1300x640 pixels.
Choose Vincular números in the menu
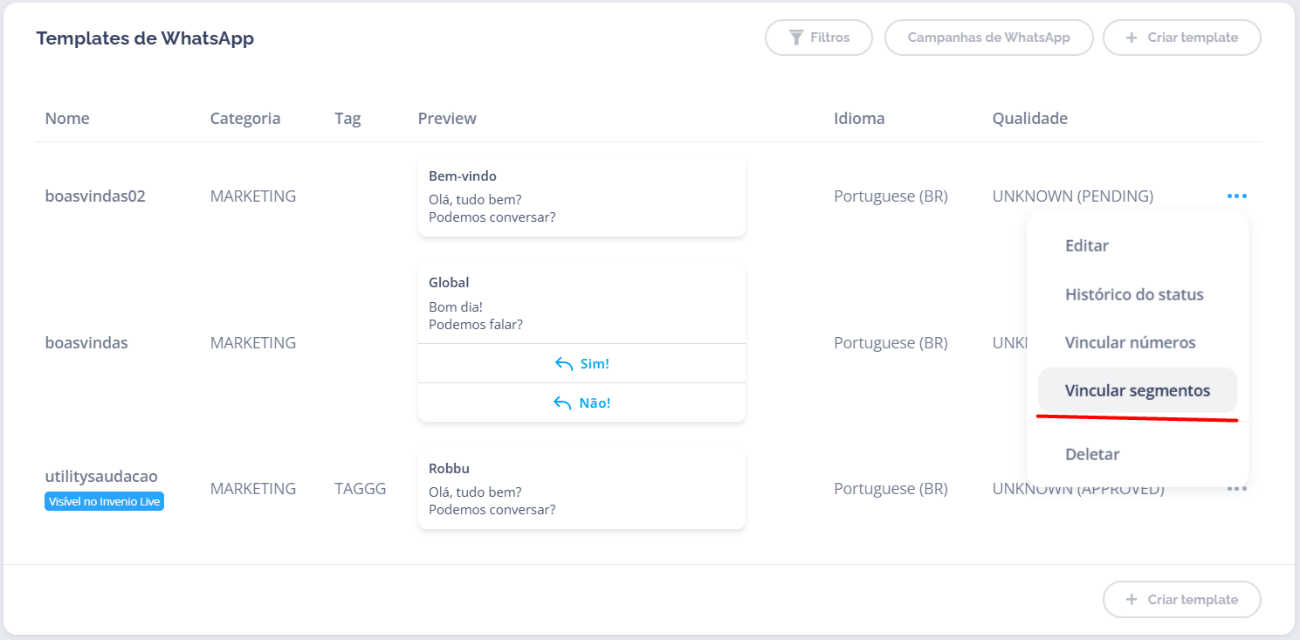(x=1130, y=343)
